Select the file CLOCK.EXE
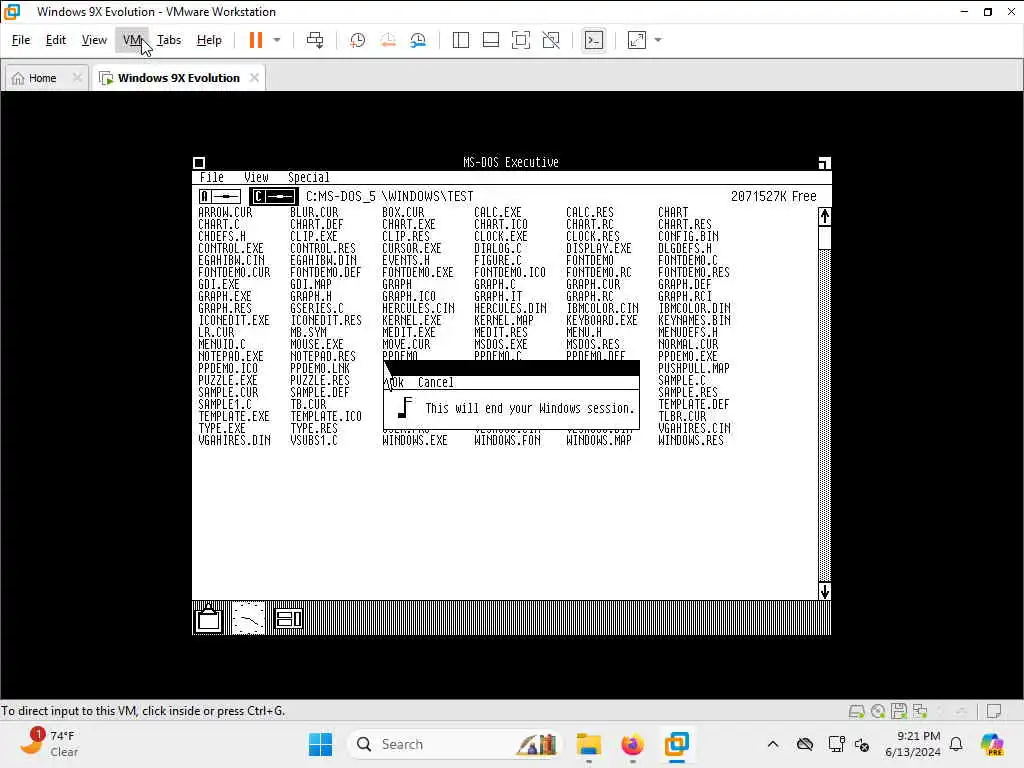The width and height of the screenshot is (1024, 768). tap(501, 236)
